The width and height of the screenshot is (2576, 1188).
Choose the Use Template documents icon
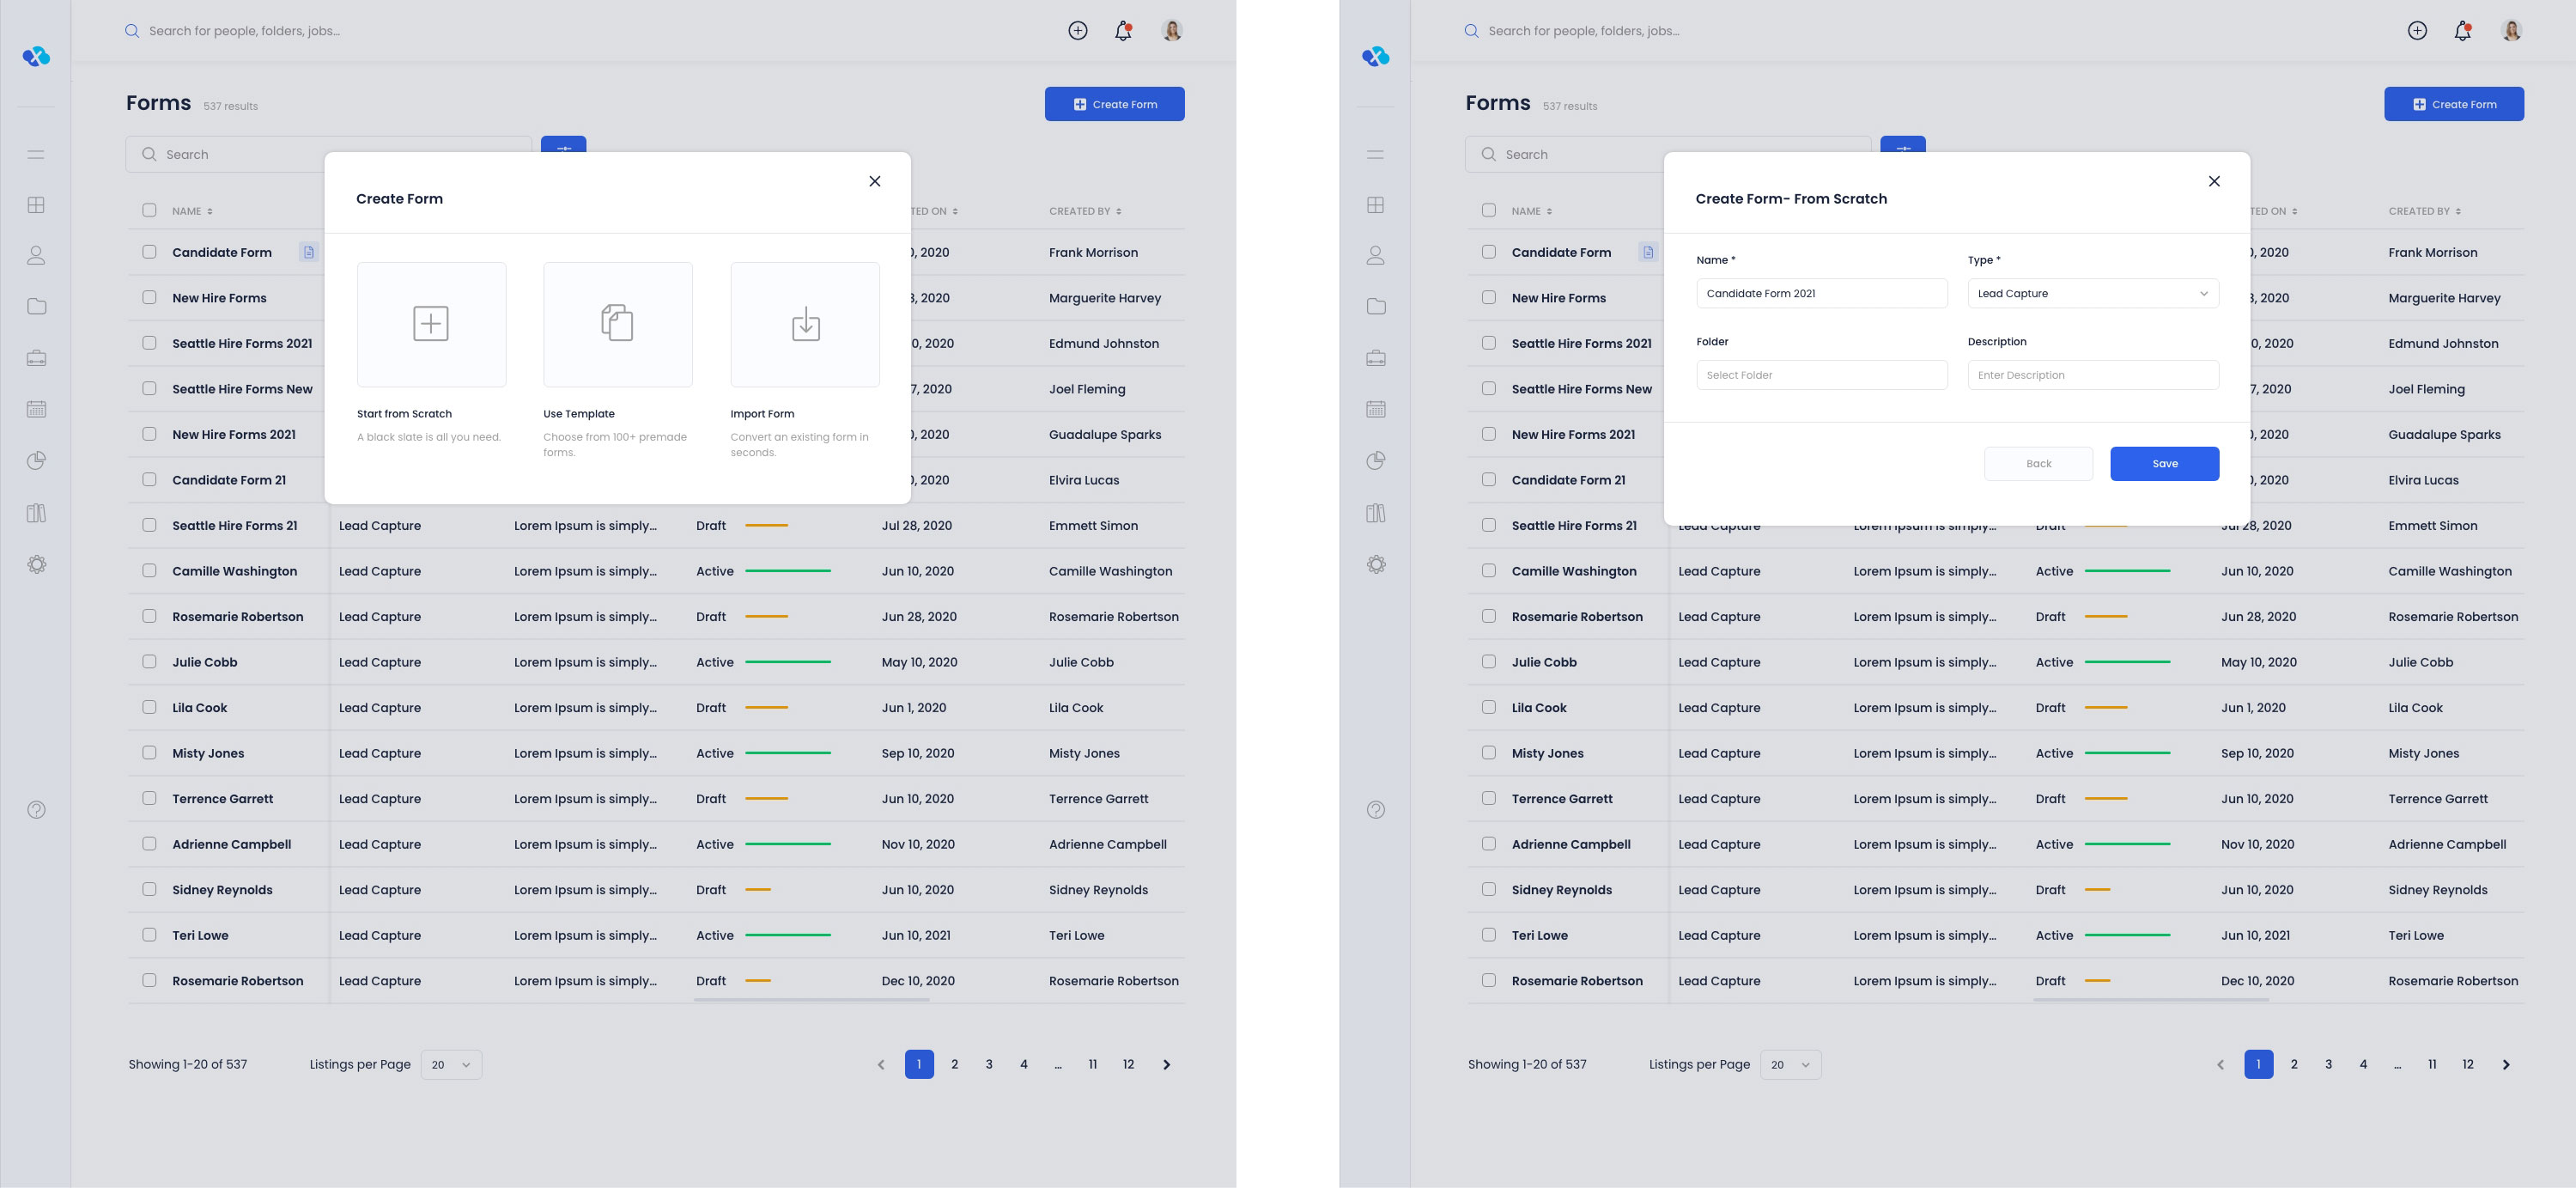point(617,324)
